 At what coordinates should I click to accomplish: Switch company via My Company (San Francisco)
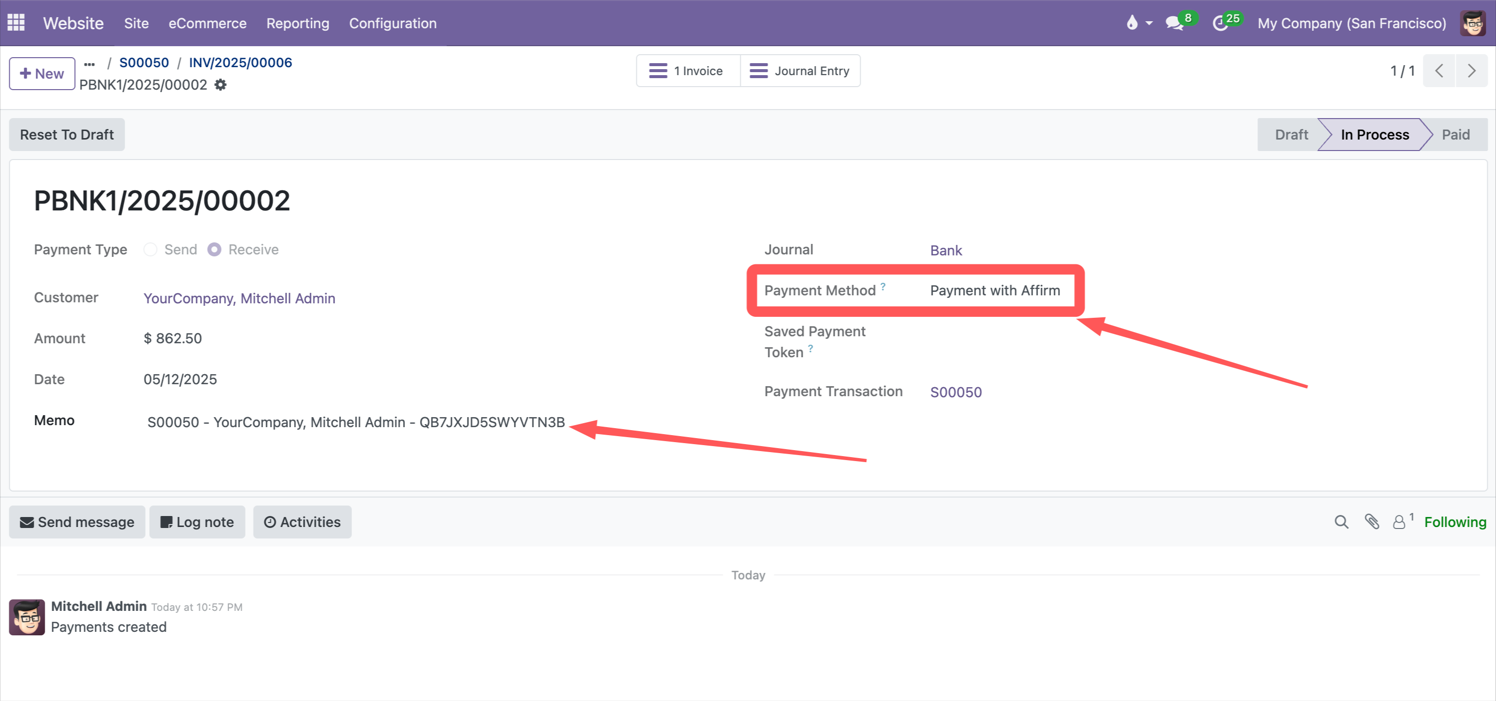point(1351,23)
